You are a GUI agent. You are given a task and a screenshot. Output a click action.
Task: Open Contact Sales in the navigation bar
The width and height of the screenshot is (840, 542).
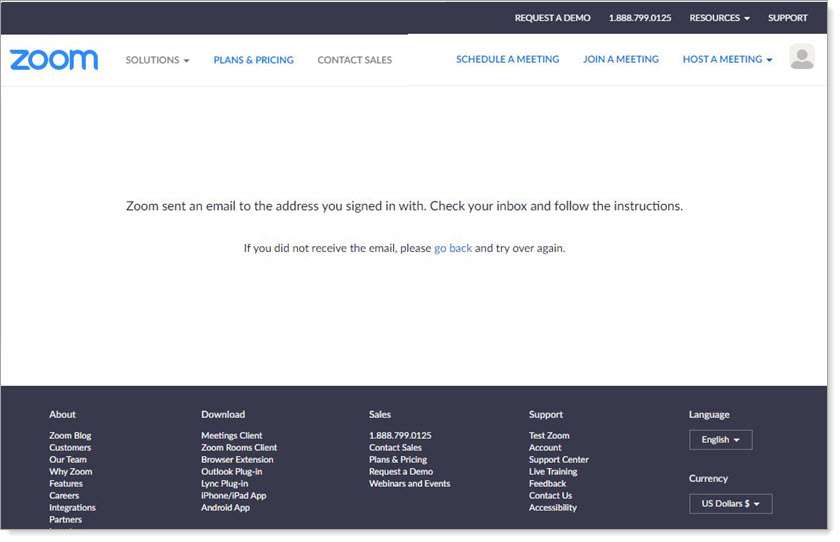pos(354,60)
